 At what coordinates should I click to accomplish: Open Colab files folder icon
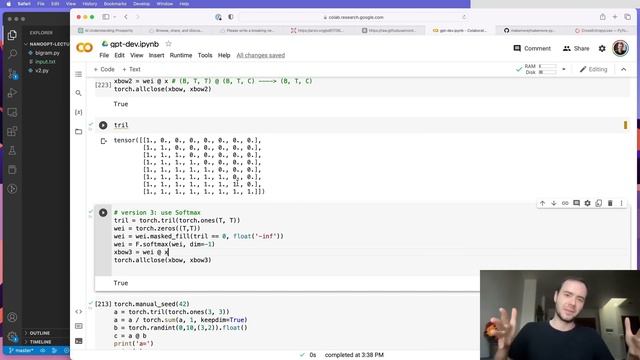pos(78,131)
